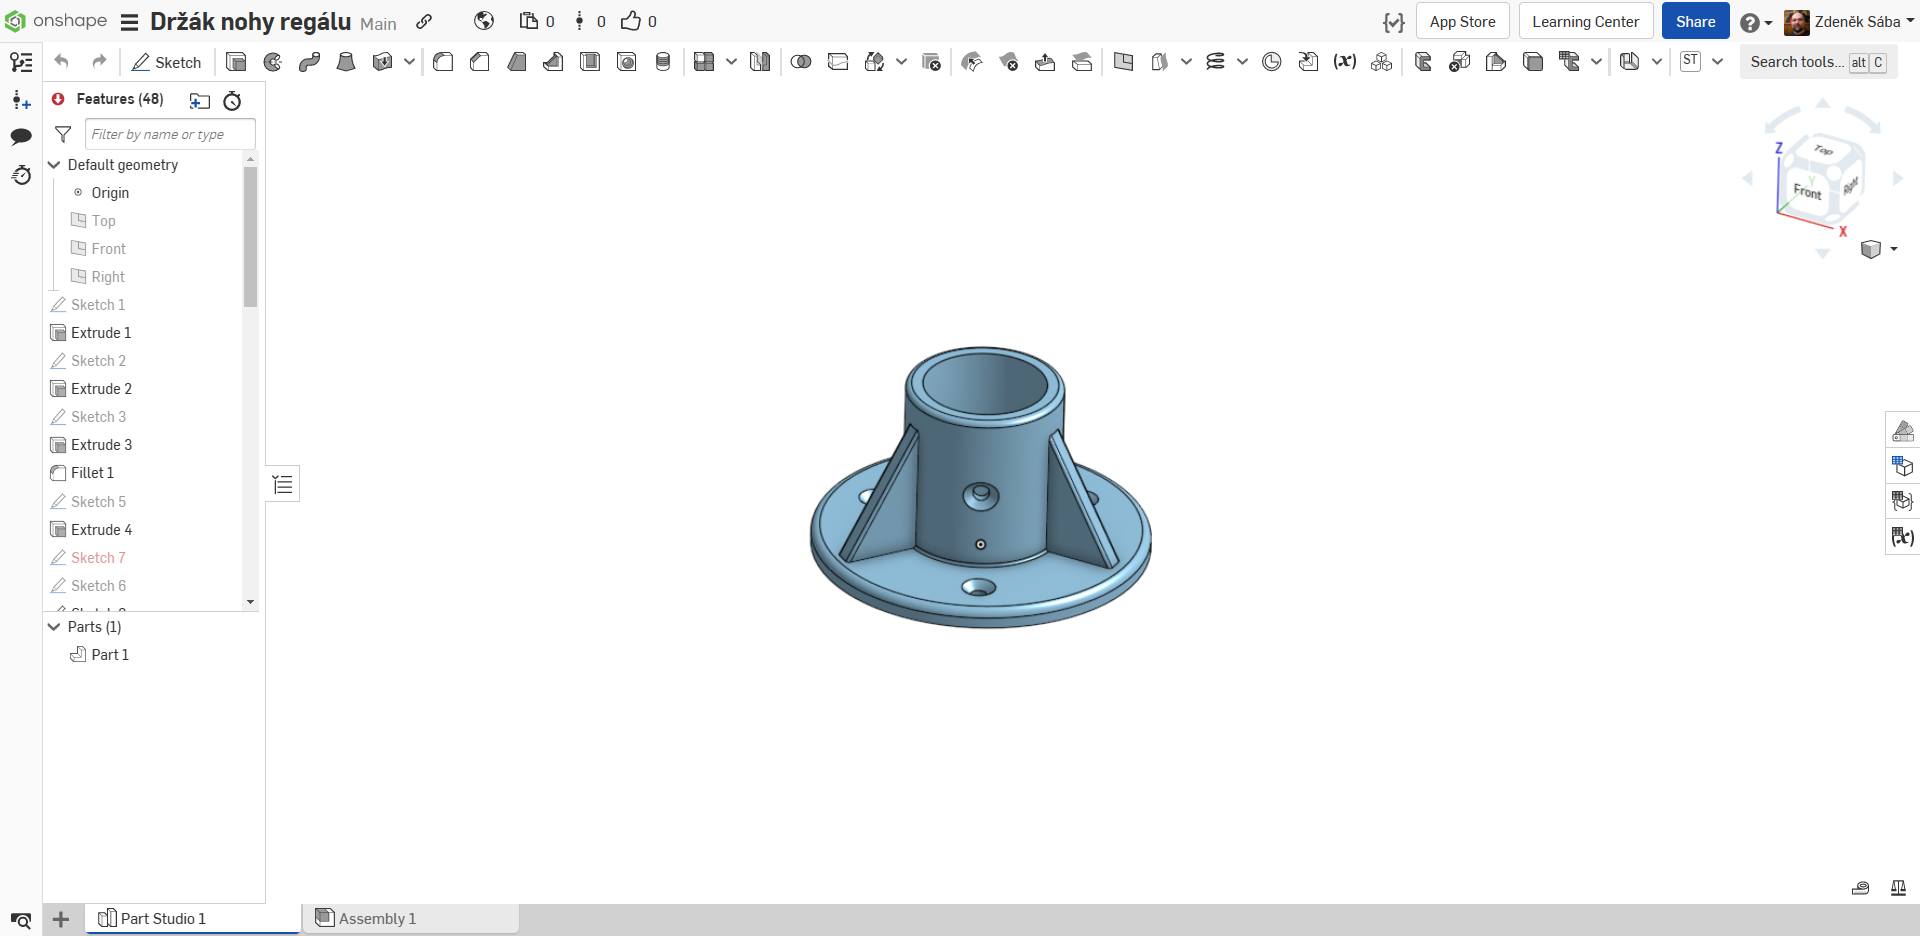Open the Variable (x) feature tool
This screenshot has width=1920, height=936.
pyautogui.click(x=1345, y=62)
